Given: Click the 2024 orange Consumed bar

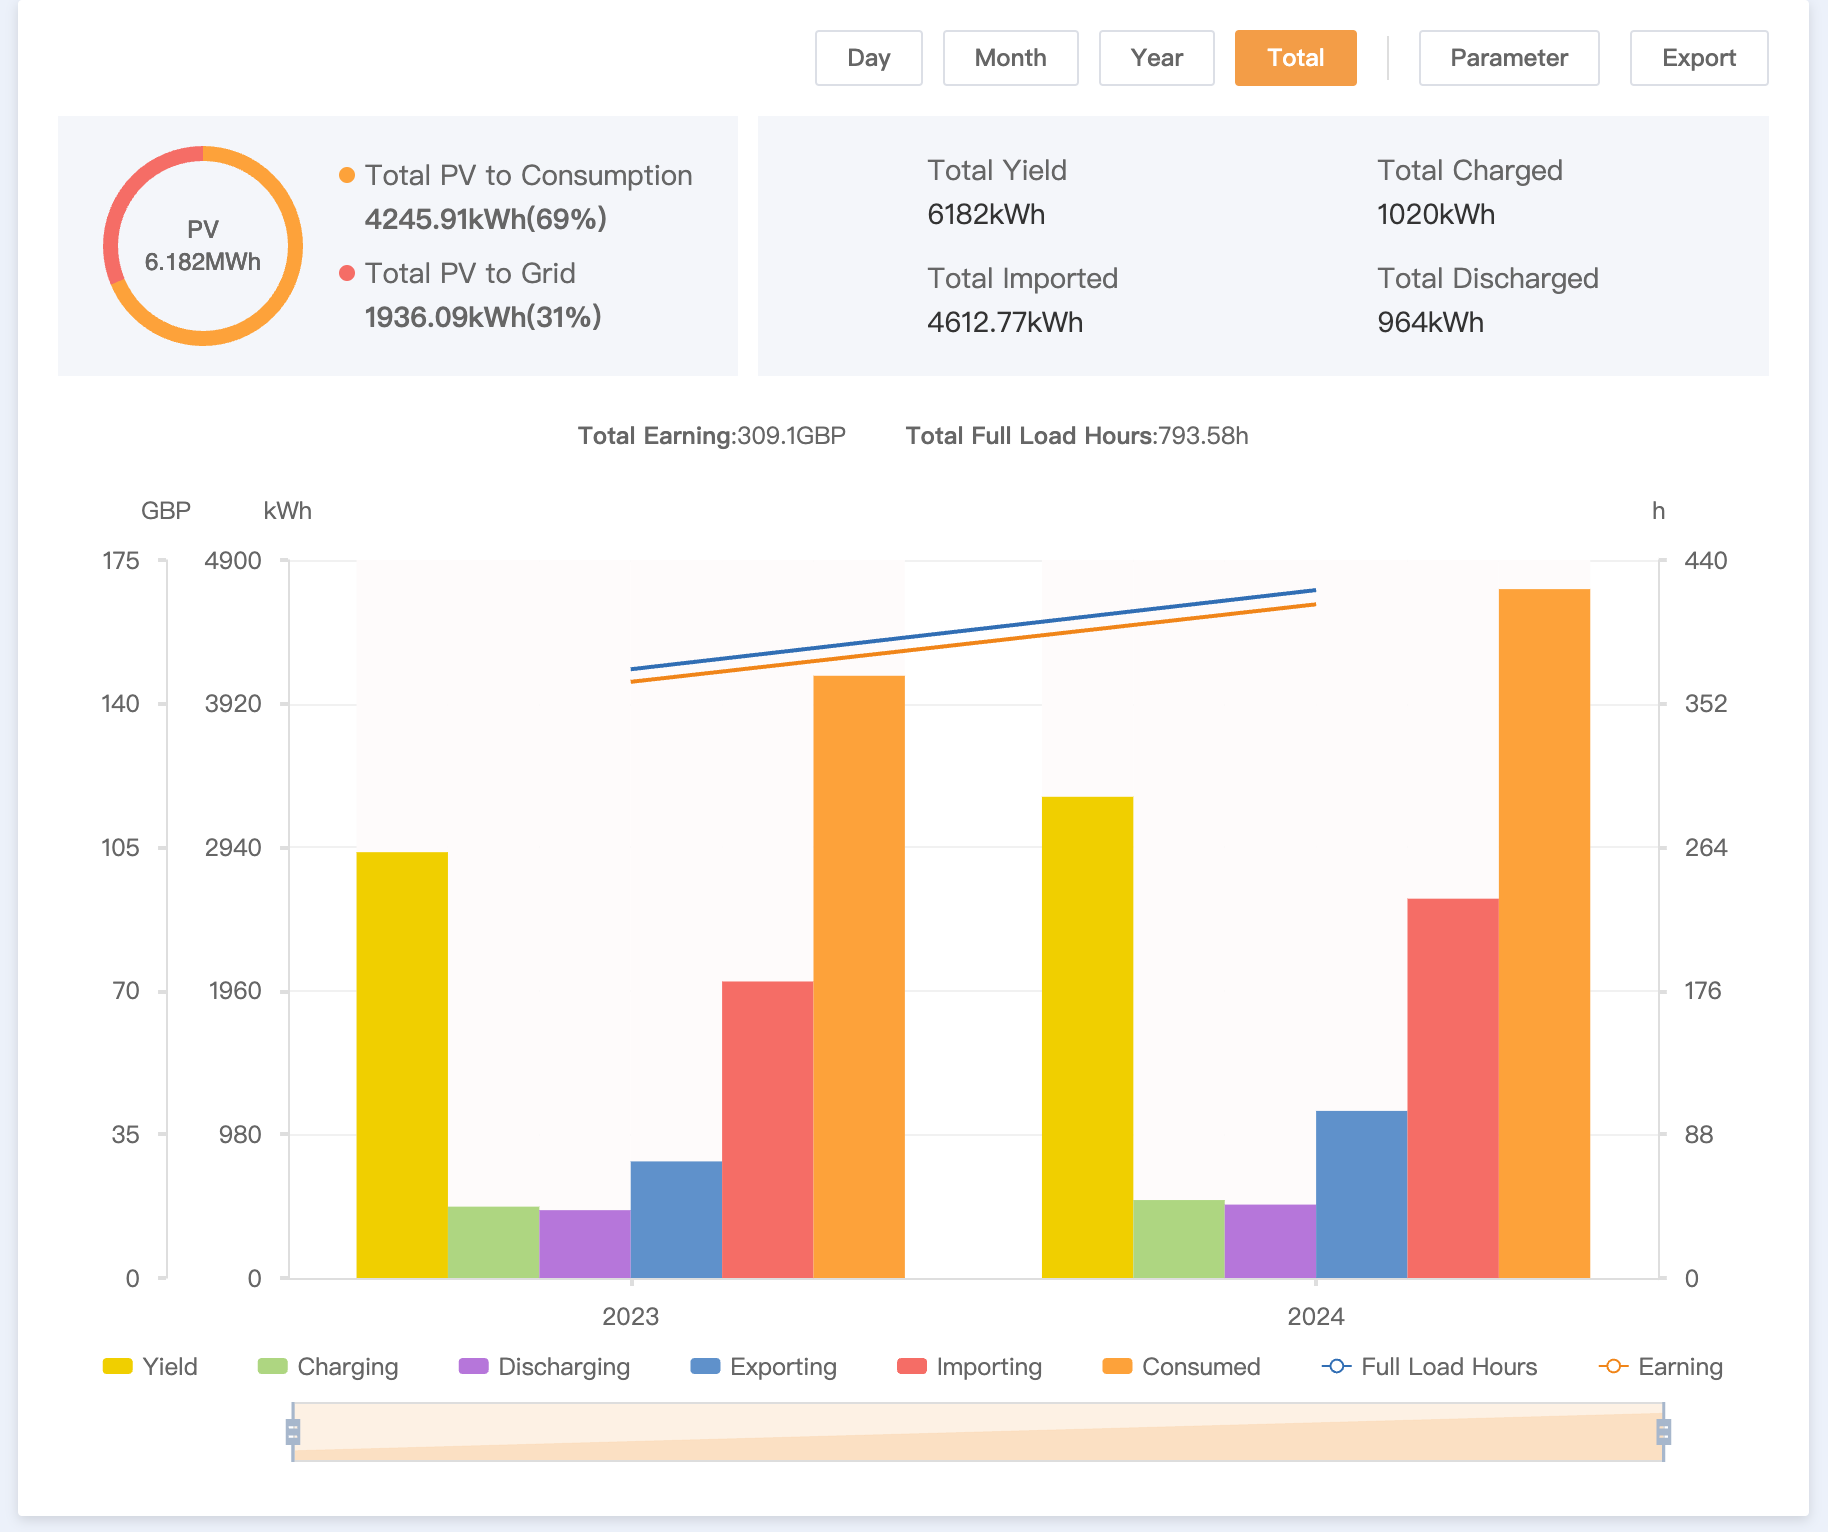Looking at the screenshot, I should pos(1544,933).
